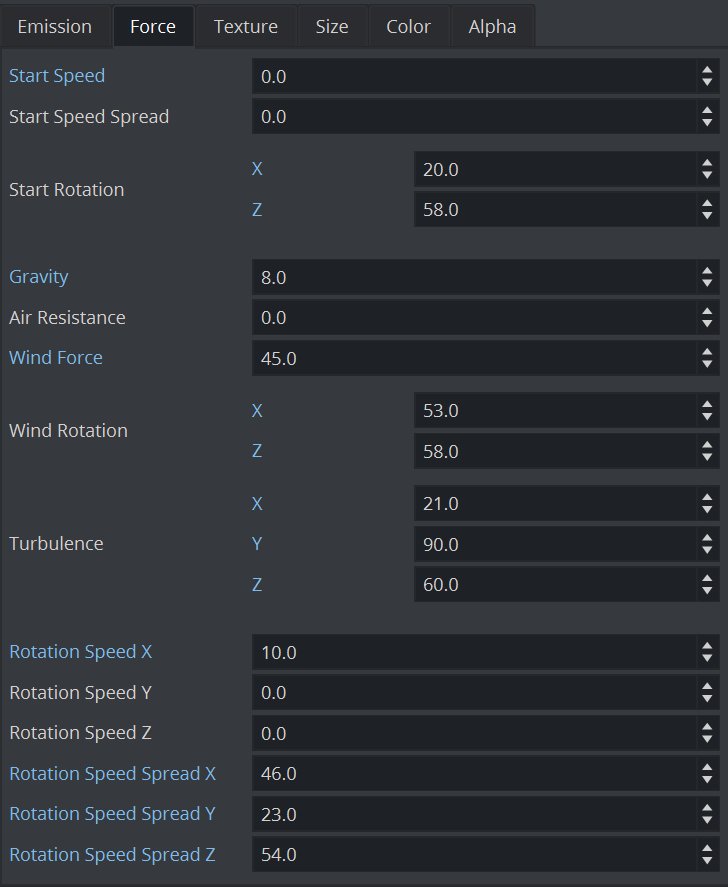
Task: Open the Texture tab
Action: (x=245, y=27)
